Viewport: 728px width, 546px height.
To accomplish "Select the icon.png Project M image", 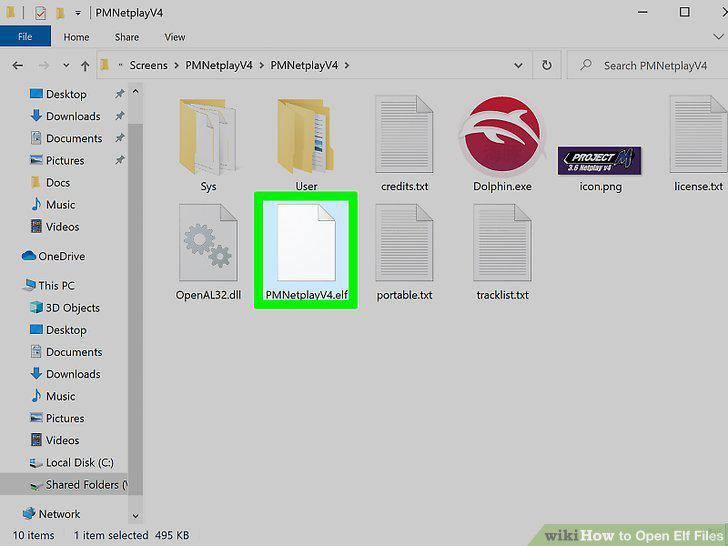I will pos(600,169).
